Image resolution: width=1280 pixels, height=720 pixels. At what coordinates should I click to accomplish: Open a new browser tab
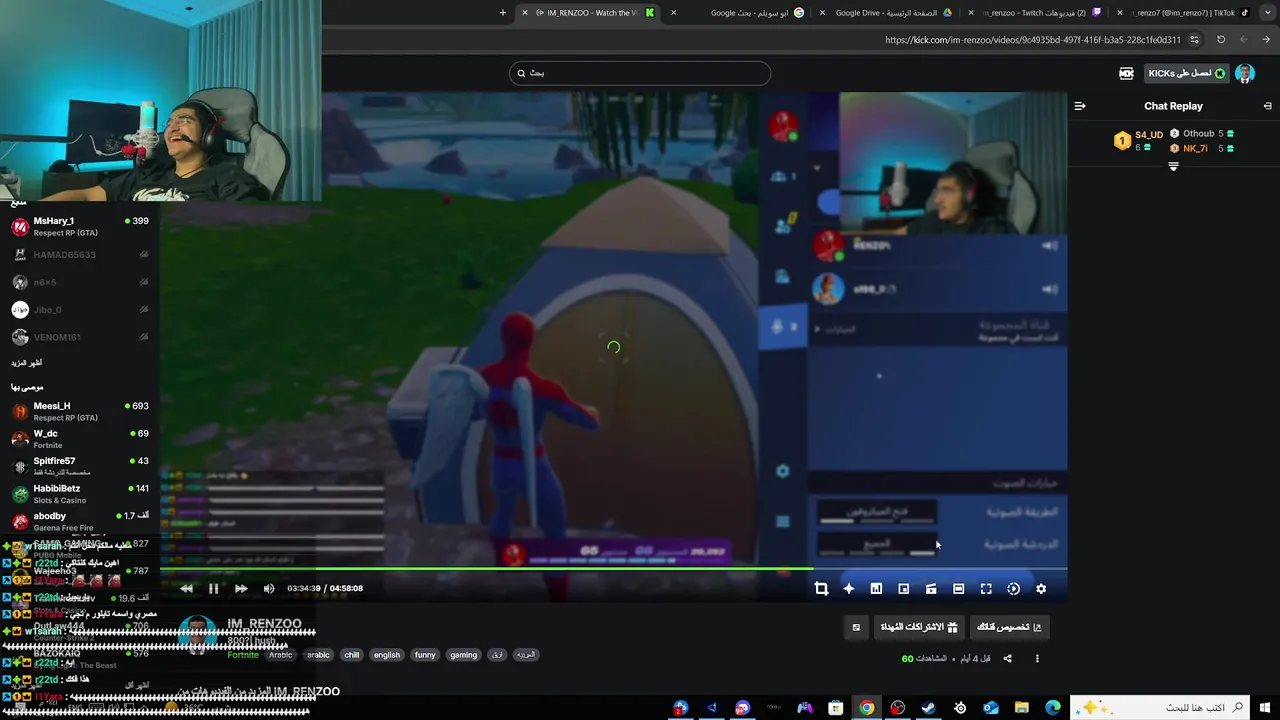pos(503,13)
